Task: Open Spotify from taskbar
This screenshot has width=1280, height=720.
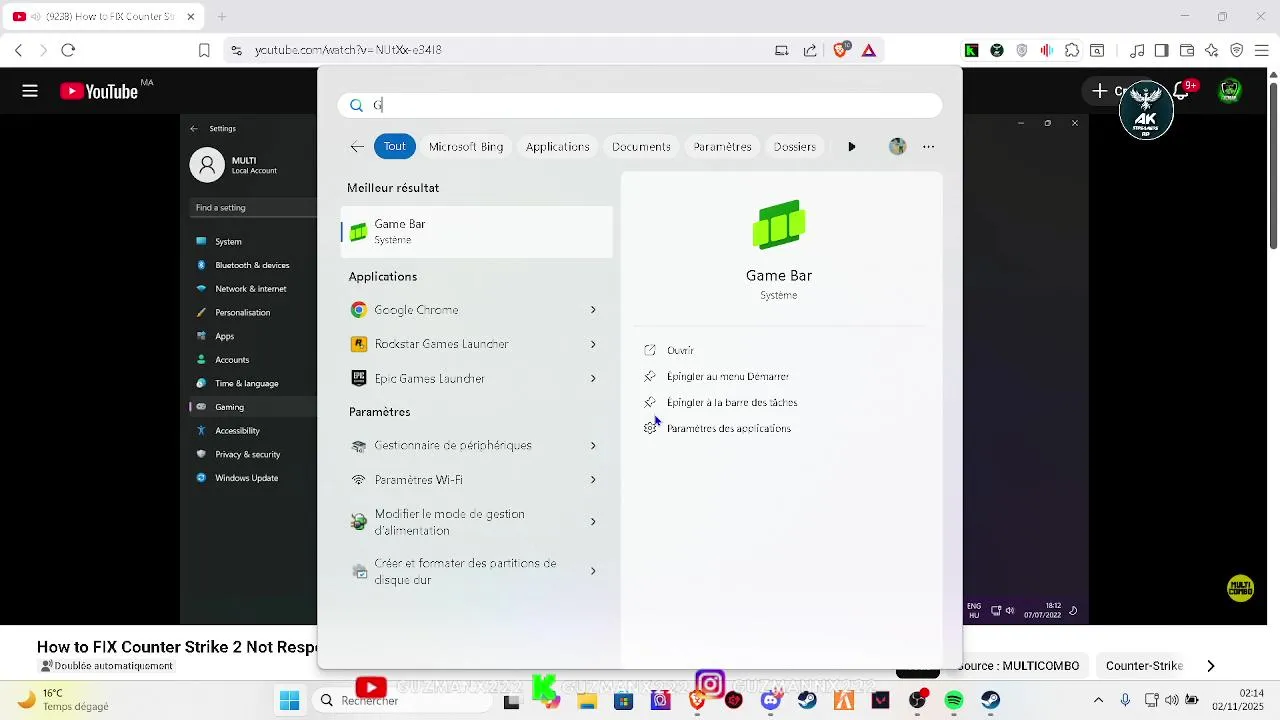Action: tap(954, 701)
